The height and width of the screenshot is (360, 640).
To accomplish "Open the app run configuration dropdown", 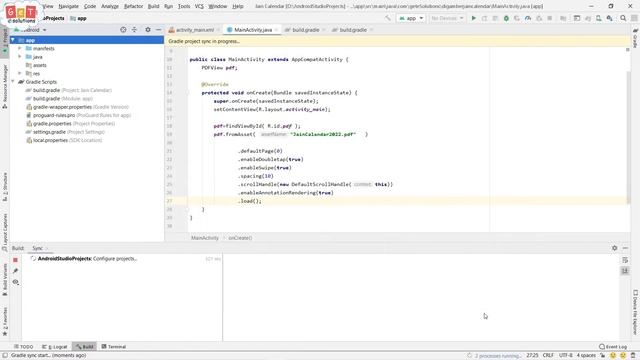I will coord(411,18).
